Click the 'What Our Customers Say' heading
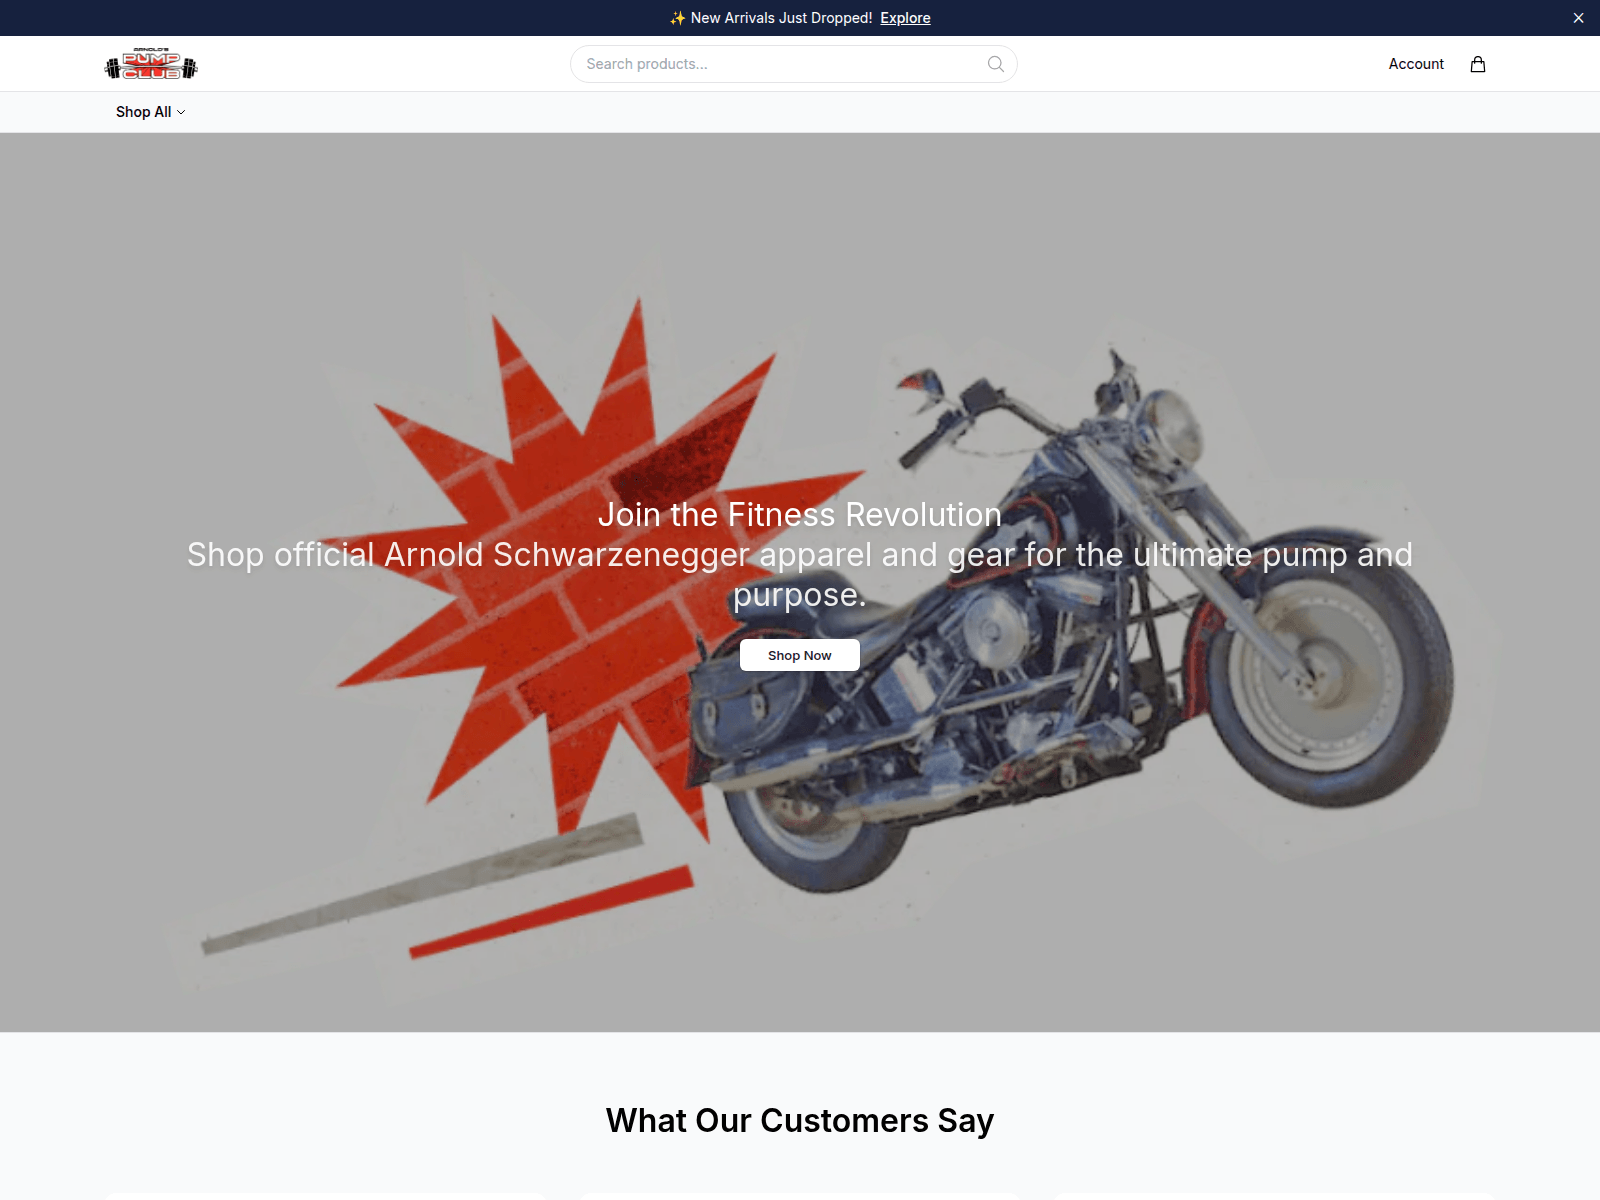1600x1200 pixels. tap(800, 1121)
